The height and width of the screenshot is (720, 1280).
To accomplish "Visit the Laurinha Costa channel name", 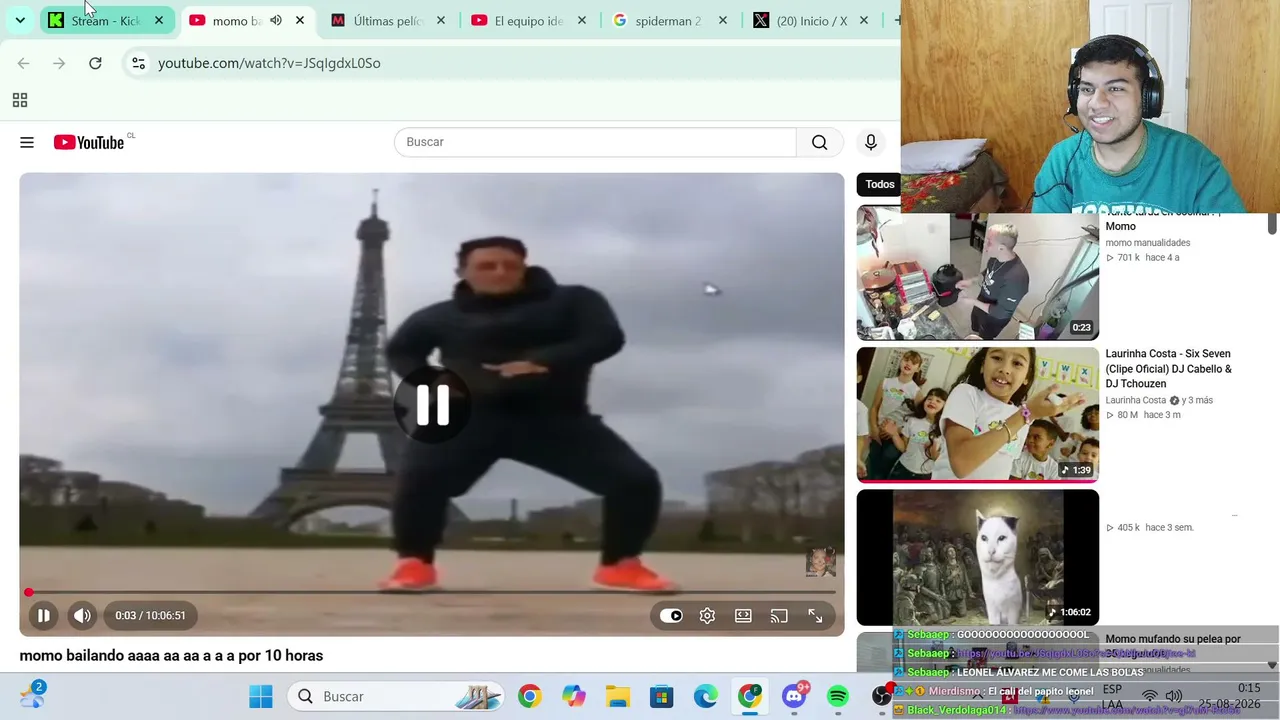I will click(x=1135, y=400).
